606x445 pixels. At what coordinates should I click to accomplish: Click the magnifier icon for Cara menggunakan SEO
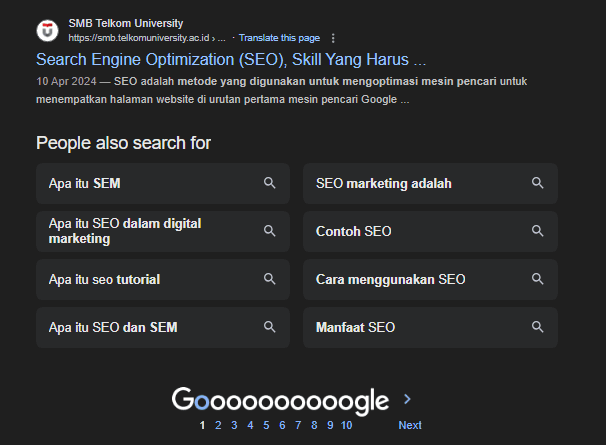coord(537,279)
